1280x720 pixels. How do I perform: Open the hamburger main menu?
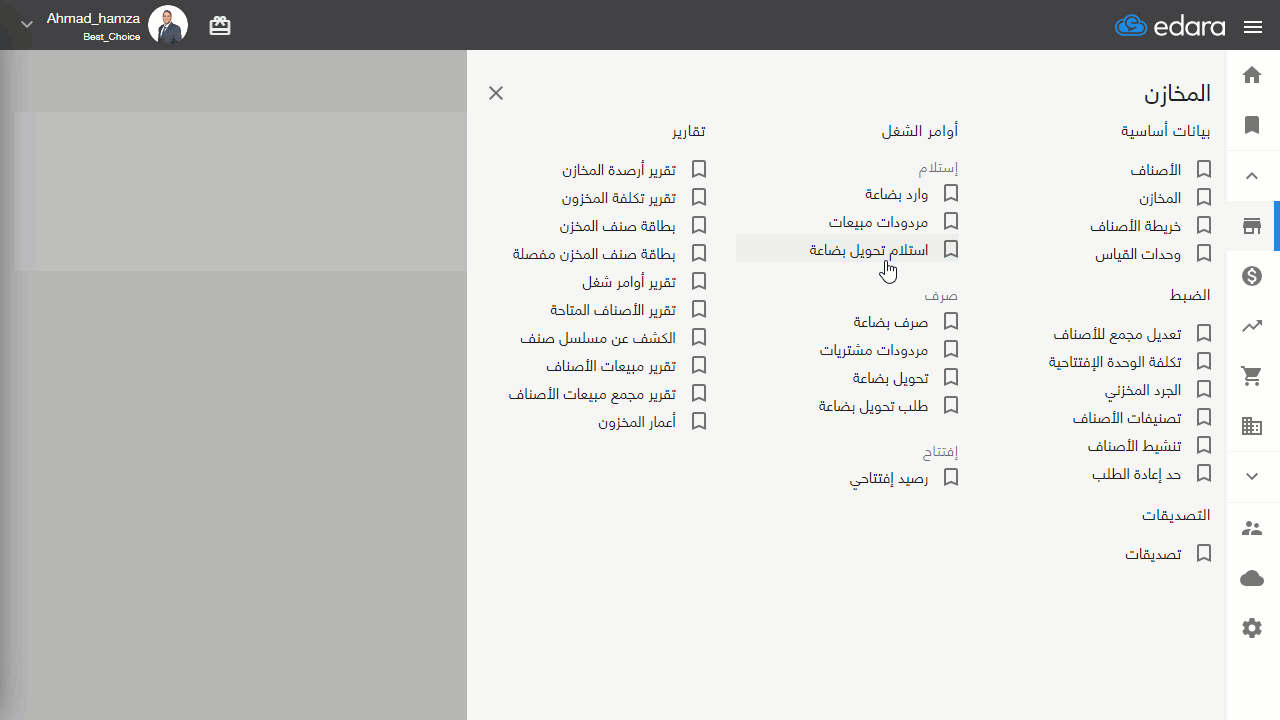pos(1253,27)
